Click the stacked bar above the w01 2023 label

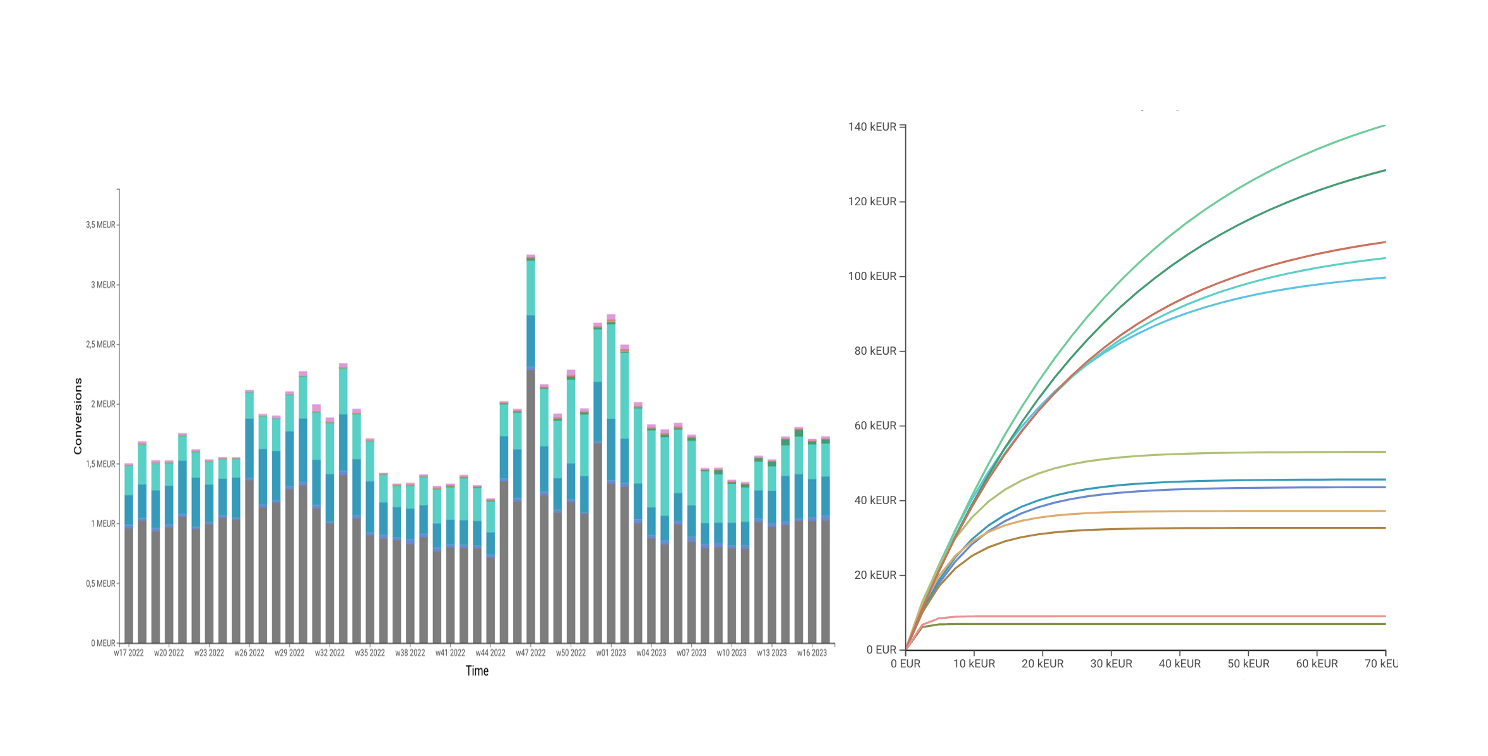[611, 479]
